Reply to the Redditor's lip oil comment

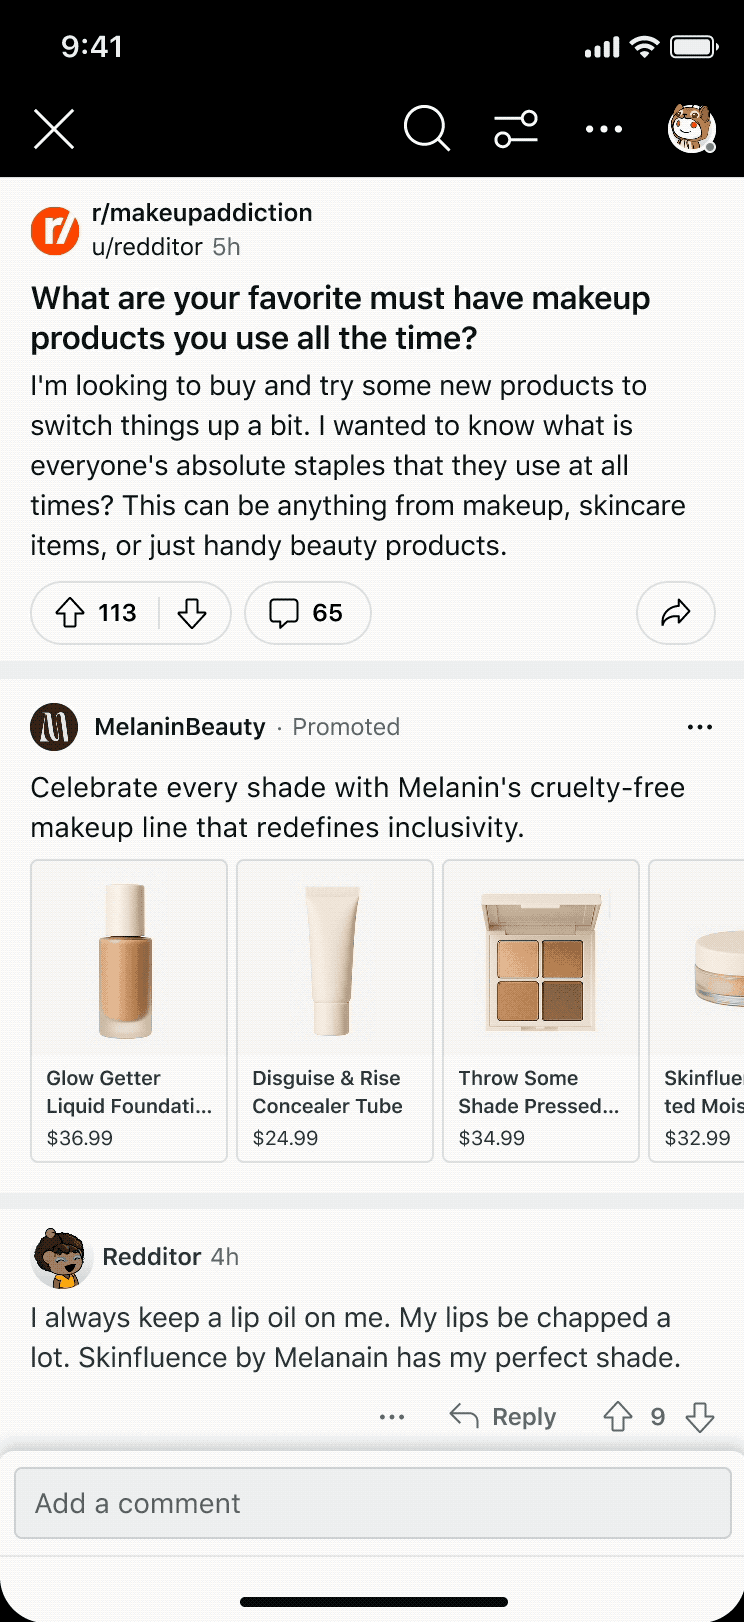click(503, 1417)
